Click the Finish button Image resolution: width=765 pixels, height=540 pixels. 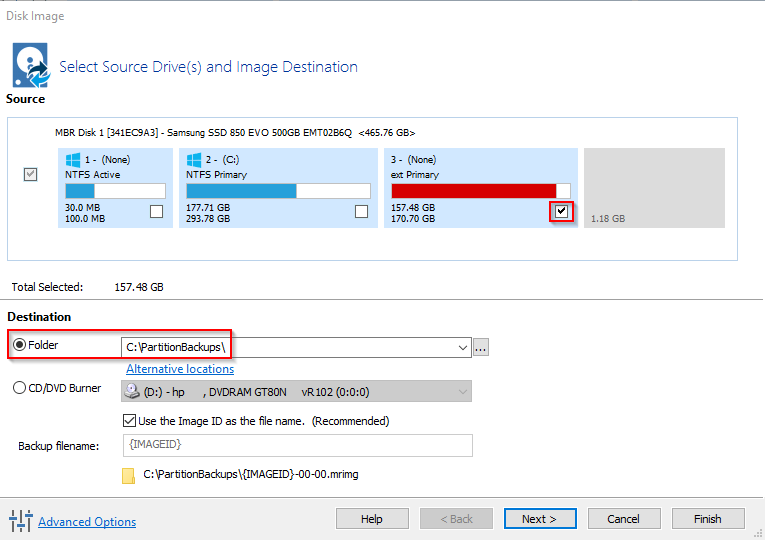(x=707, y=519)
